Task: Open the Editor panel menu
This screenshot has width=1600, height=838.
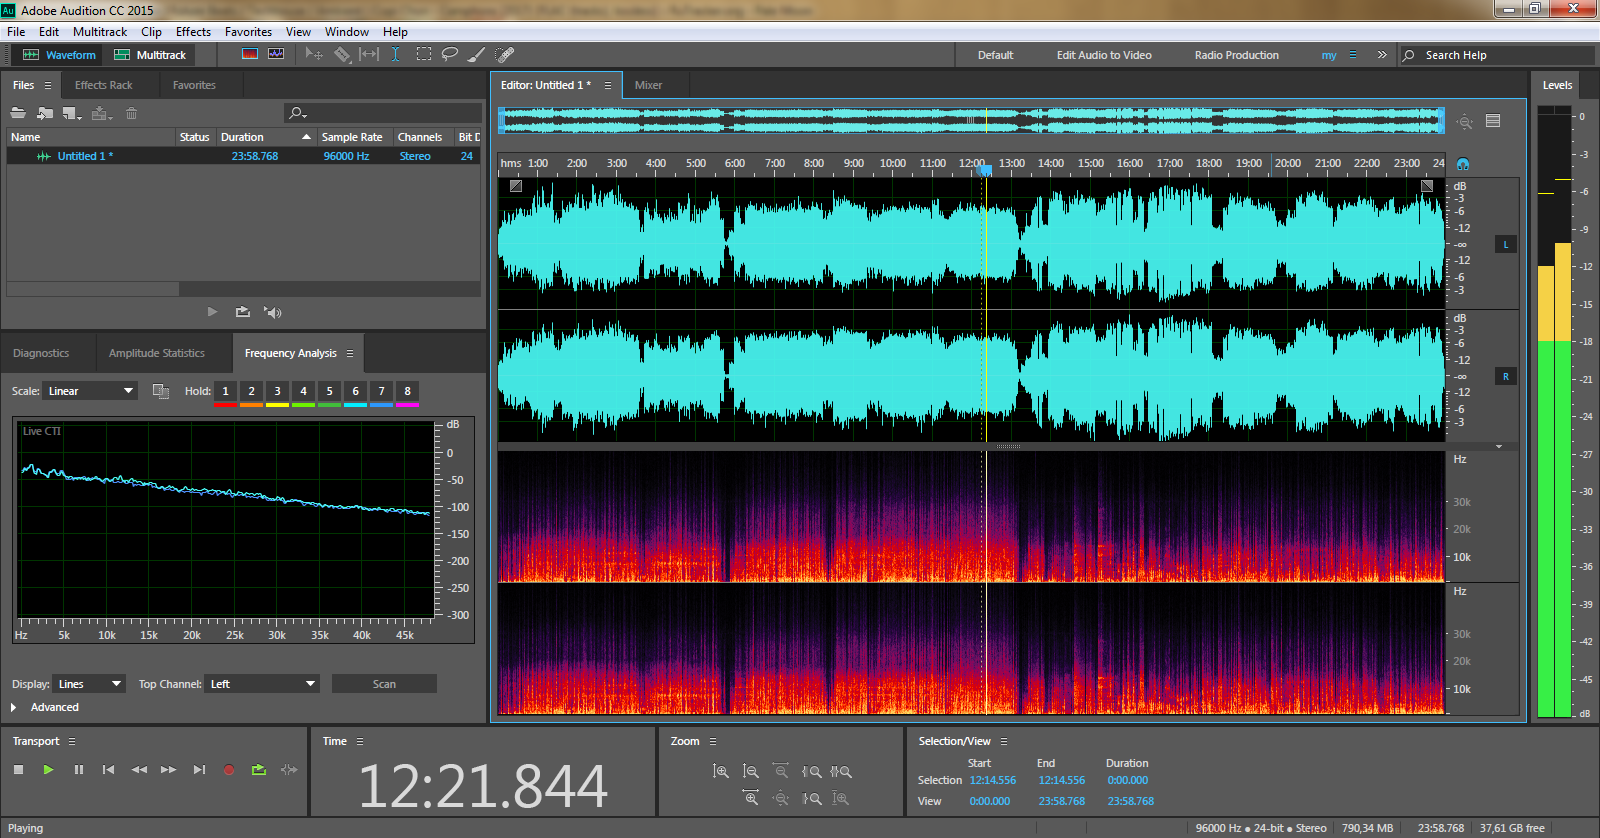Action: coord(608,85)
